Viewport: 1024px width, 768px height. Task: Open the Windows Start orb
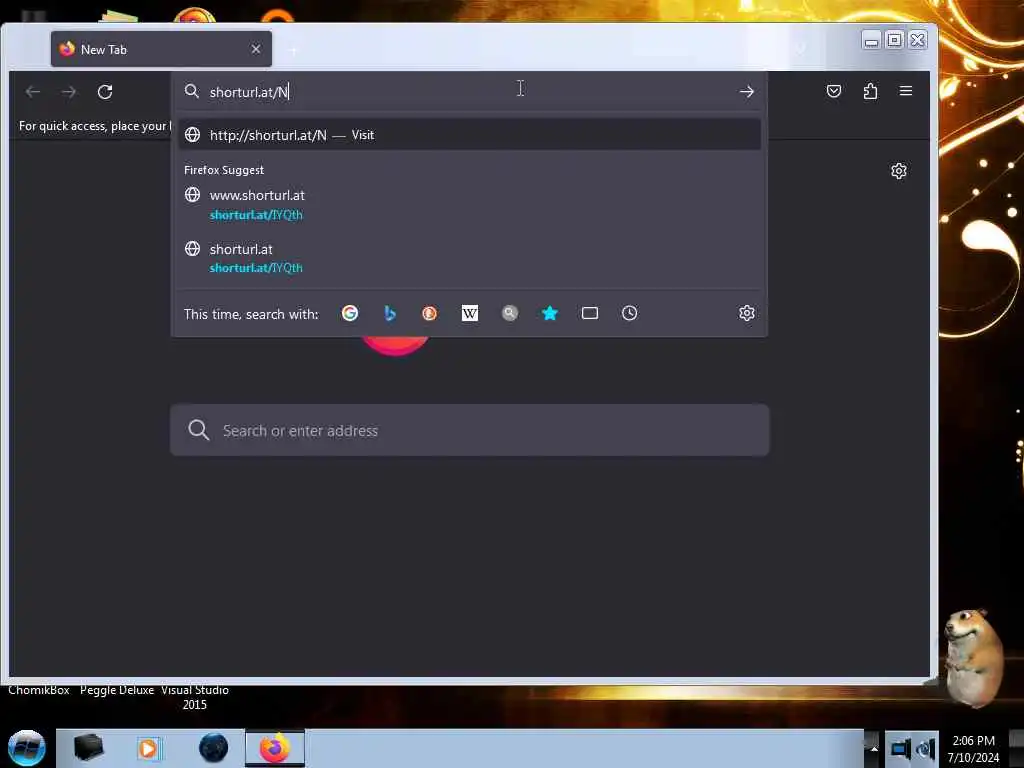pyautogui.click(x=27, y=748)
